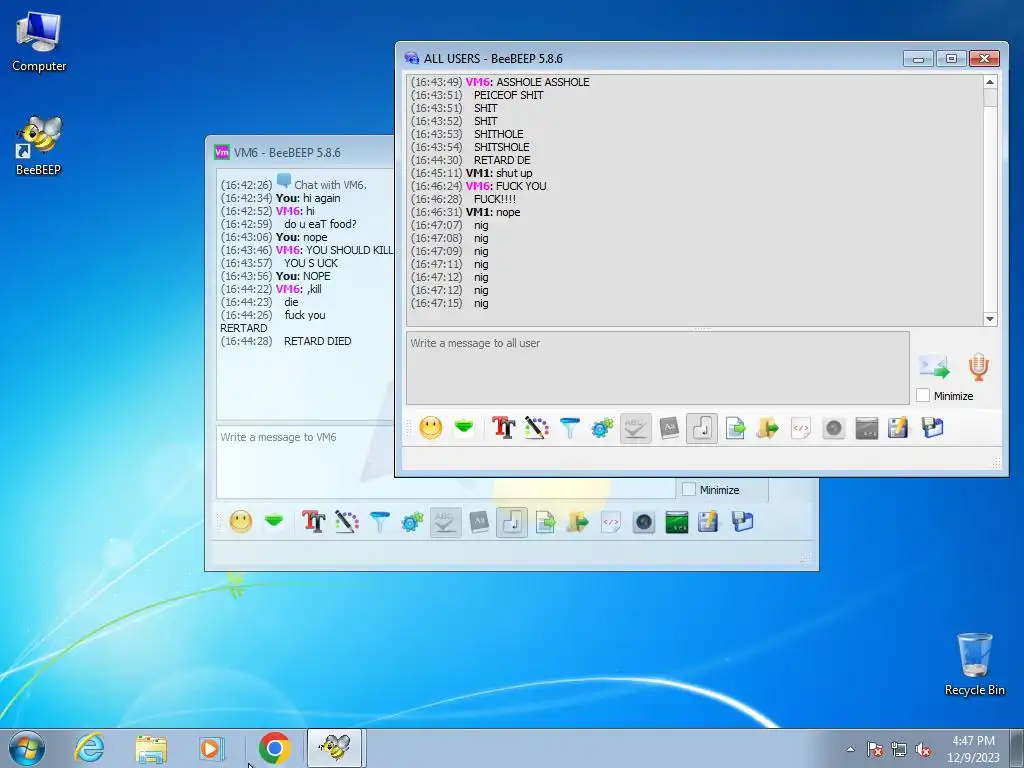The height and width of the screenshot is (768, 1024).
Task: Open font chooser in ALL USERS toolbar
Action: tap(504, 428)
